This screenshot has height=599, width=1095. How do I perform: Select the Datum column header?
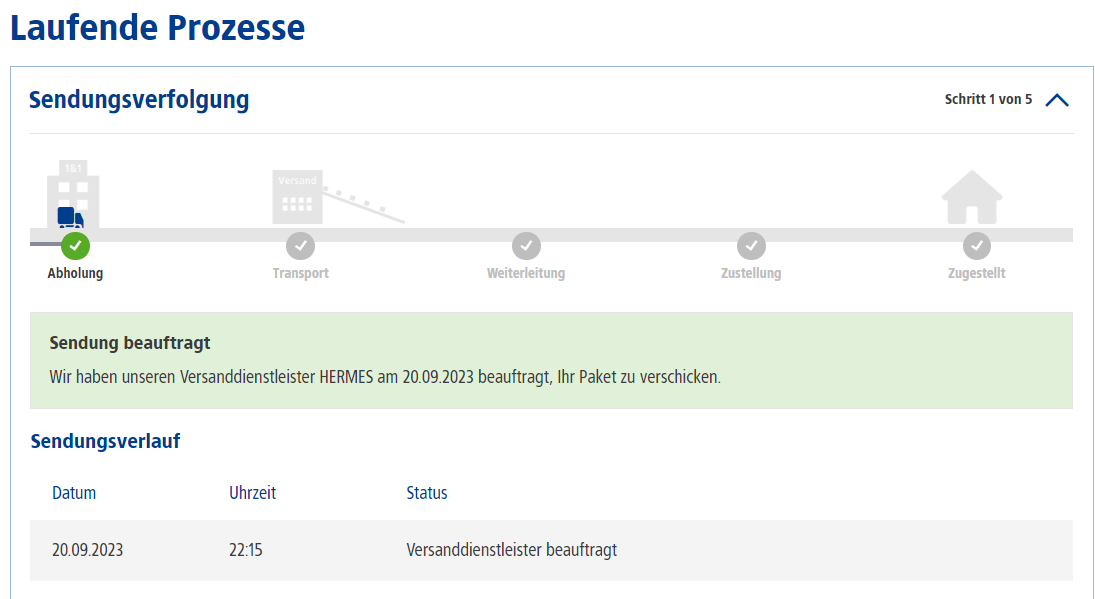click(x=74, y=493)
